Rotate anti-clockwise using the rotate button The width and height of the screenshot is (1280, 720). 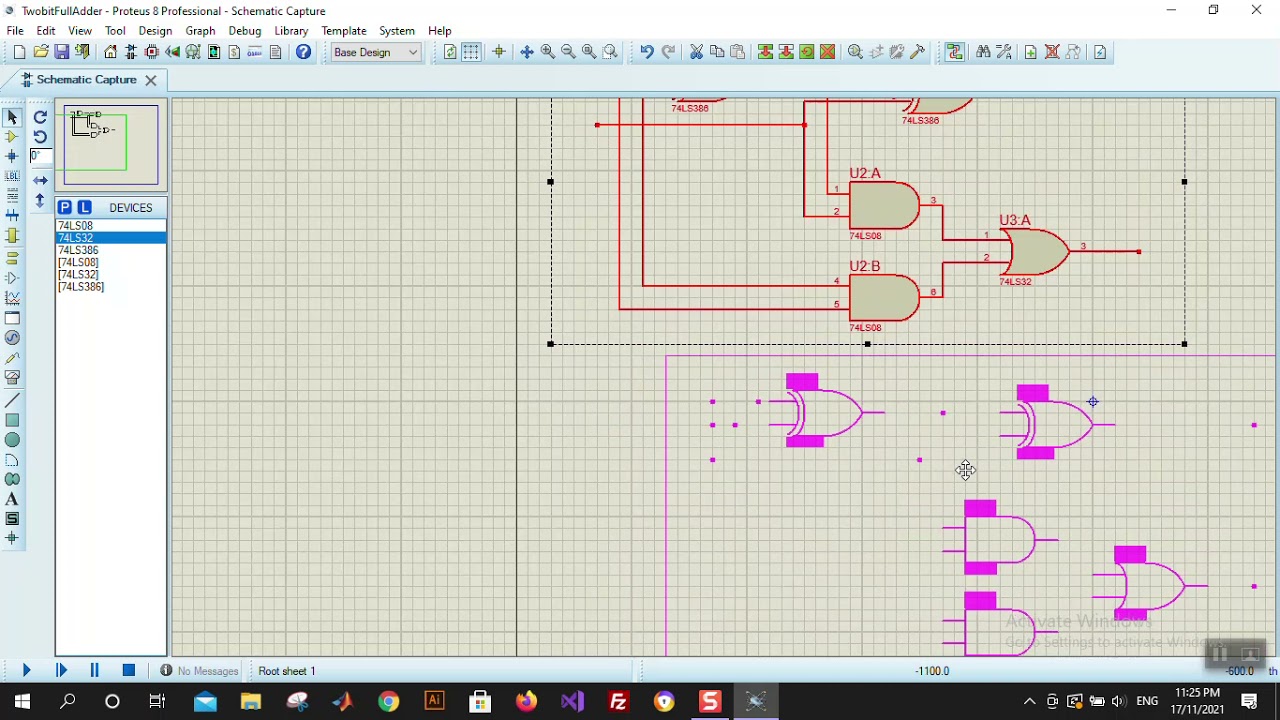(x=40, y=137)
